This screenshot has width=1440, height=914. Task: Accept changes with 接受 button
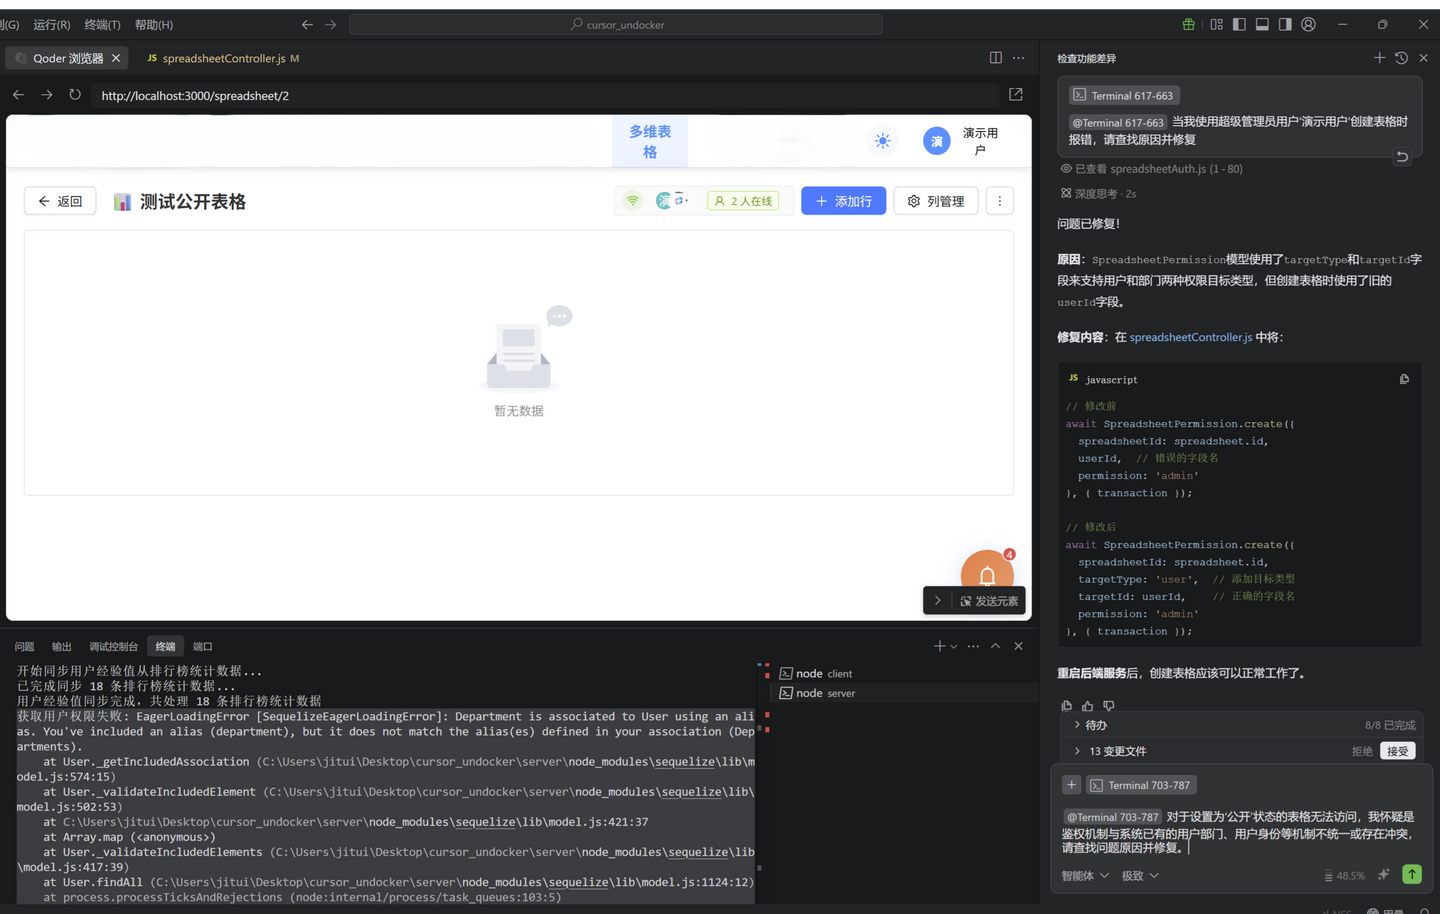pos(1397,751)
